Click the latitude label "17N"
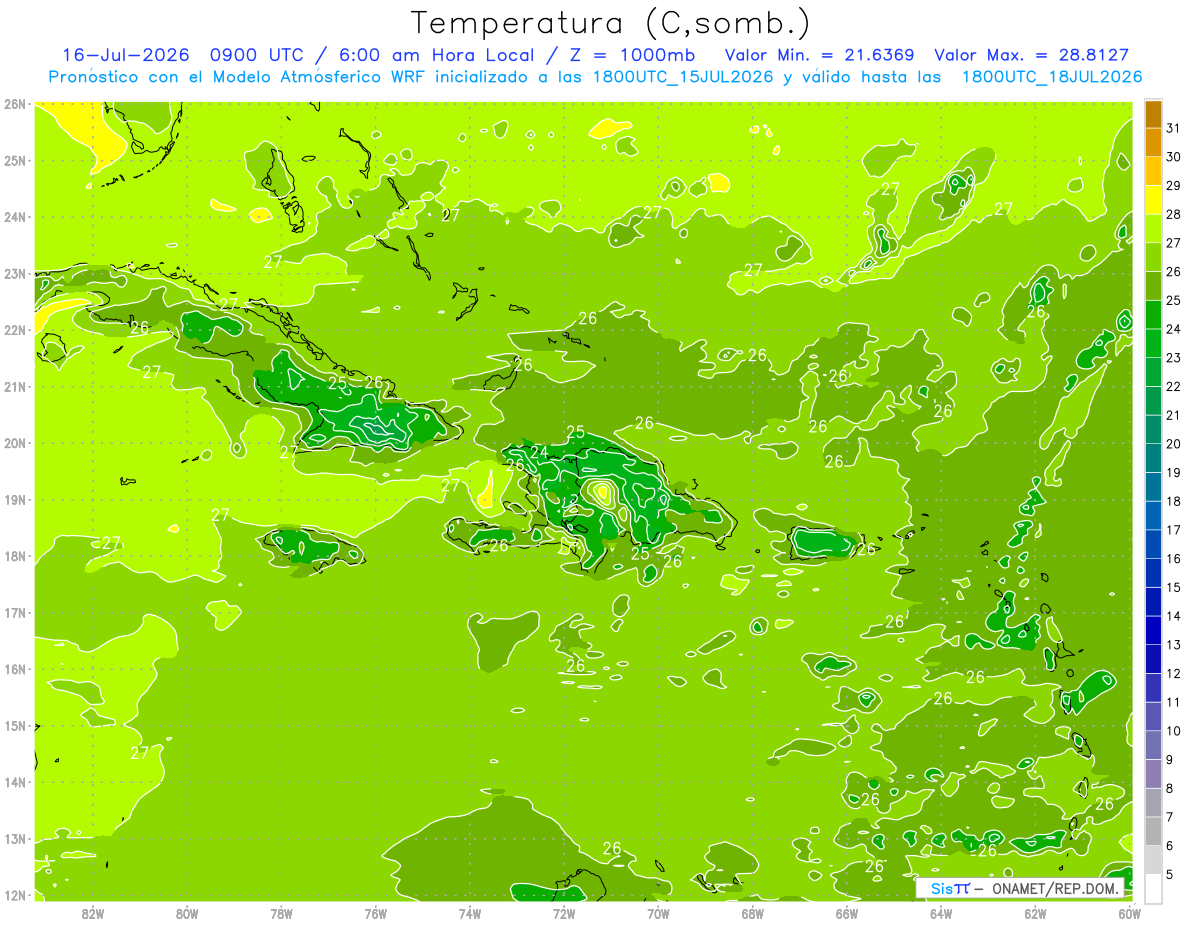Screen dimensions: 1200x927 pos(14,612)
